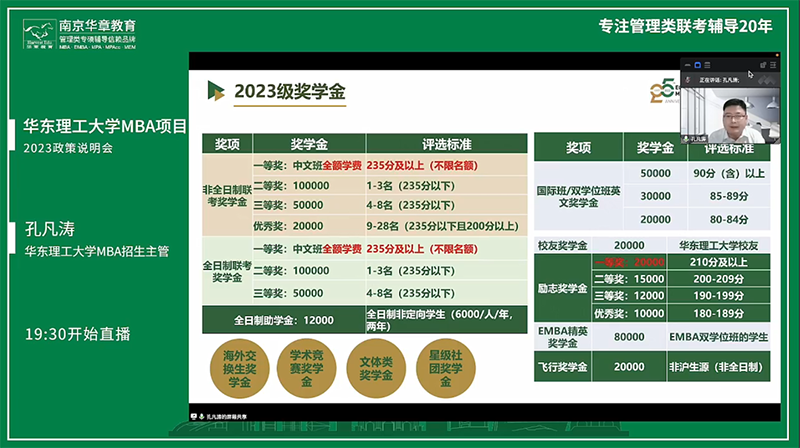Click the 180-189分 cell
This screenshot has height=448, width=800.
pos(718,313)
